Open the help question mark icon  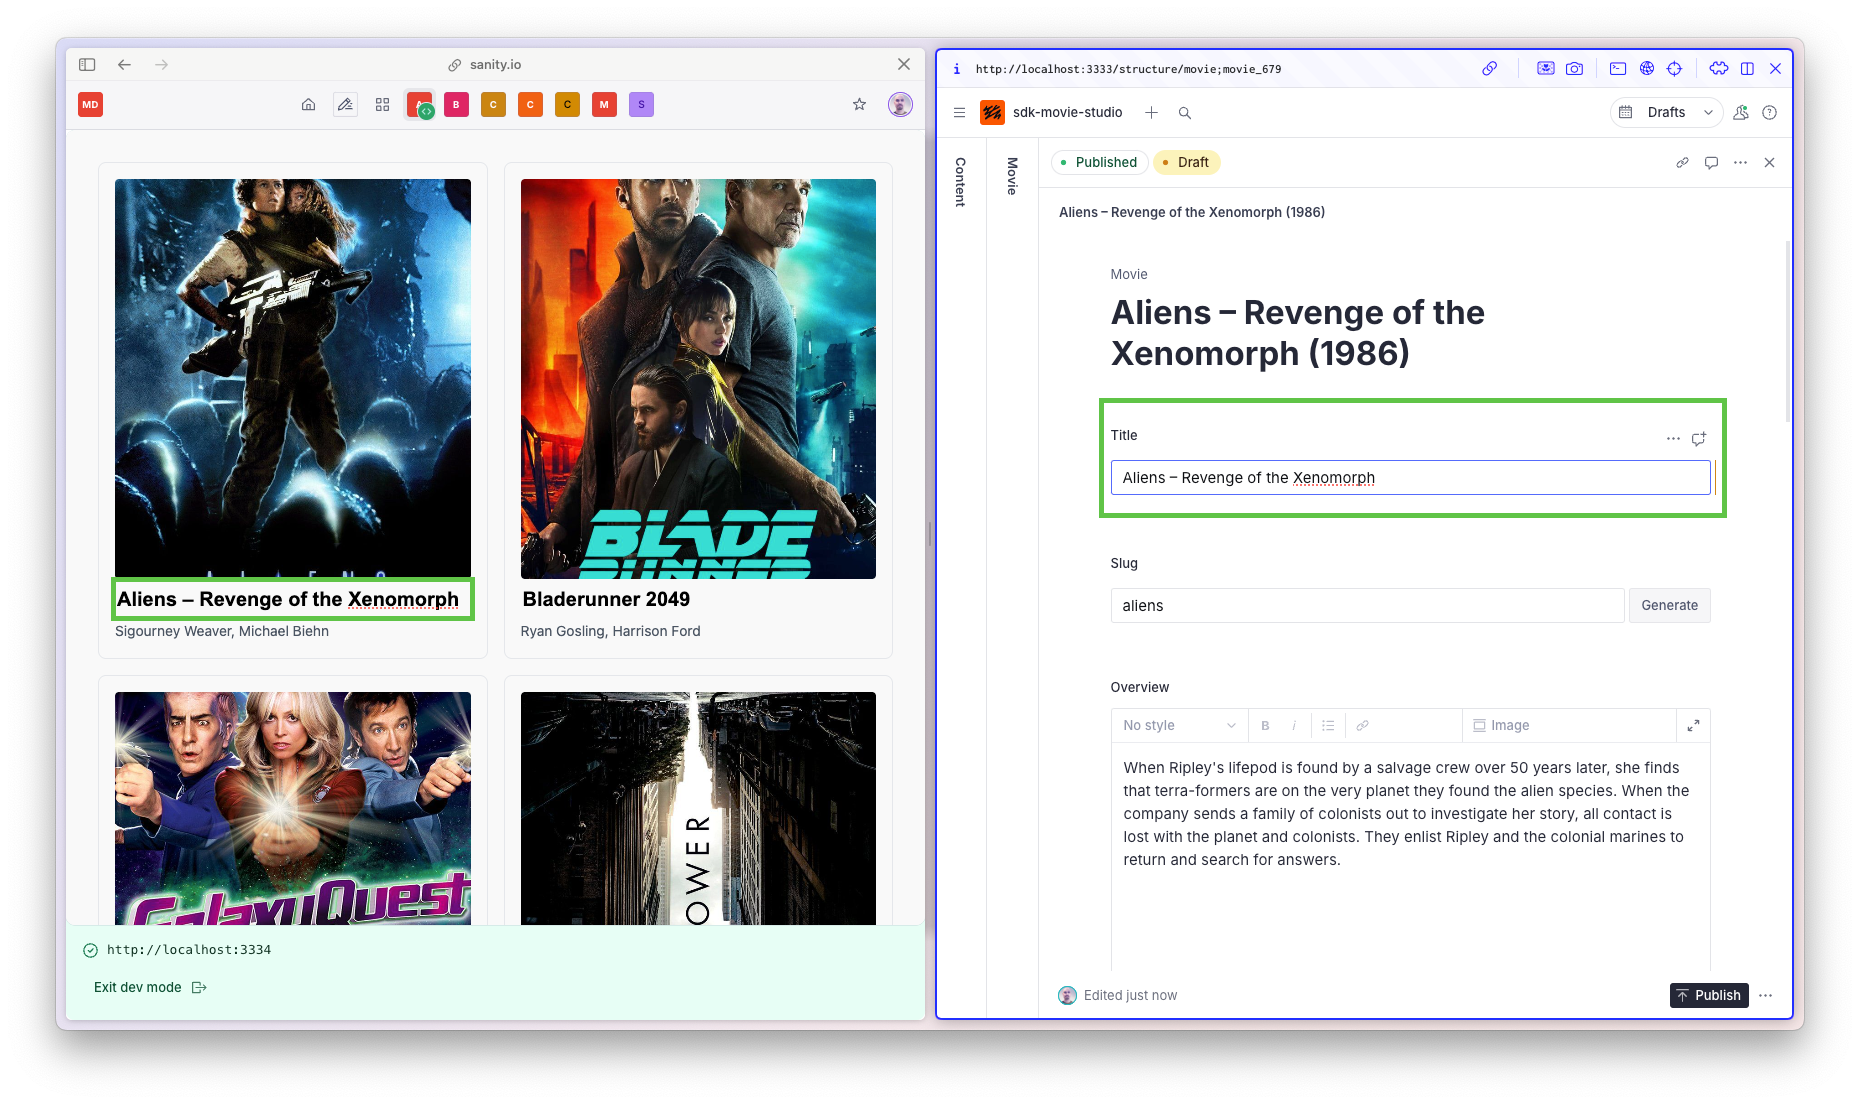tap(1769, 112)
